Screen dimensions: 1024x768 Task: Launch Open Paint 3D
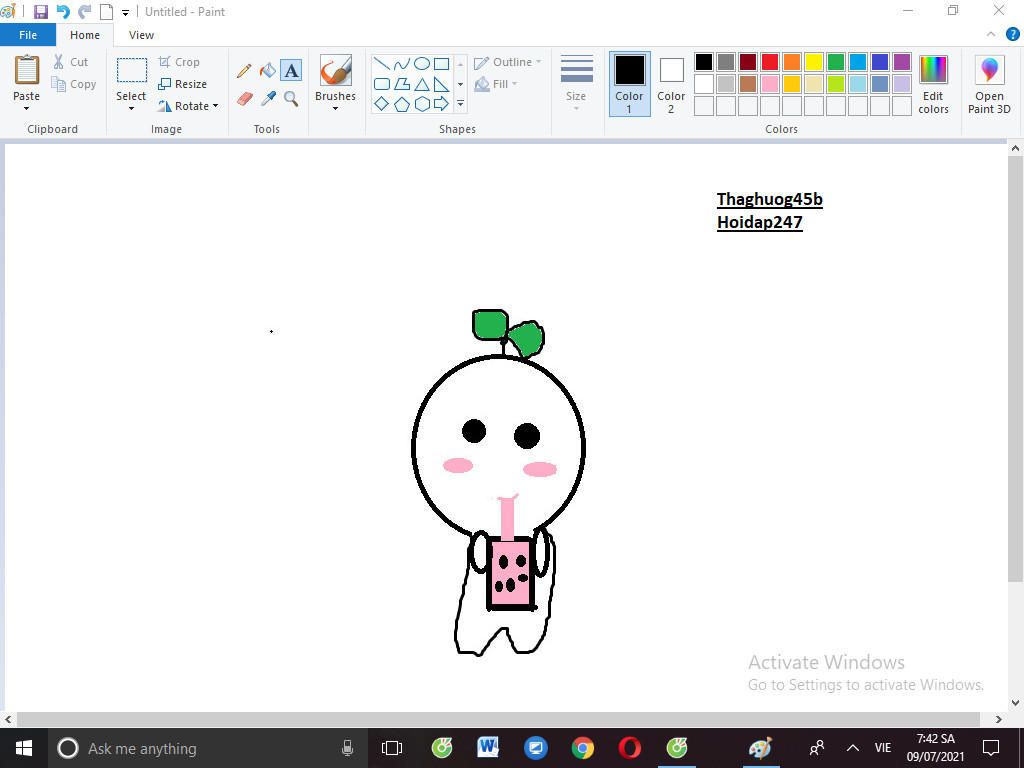(989, 84)
